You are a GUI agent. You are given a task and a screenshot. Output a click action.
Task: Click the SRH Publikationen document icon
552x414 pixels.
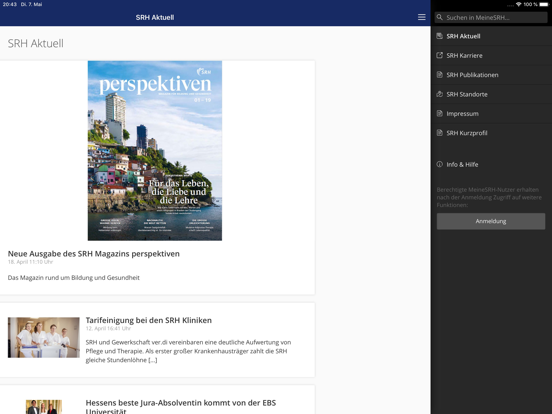click(439, 75)
